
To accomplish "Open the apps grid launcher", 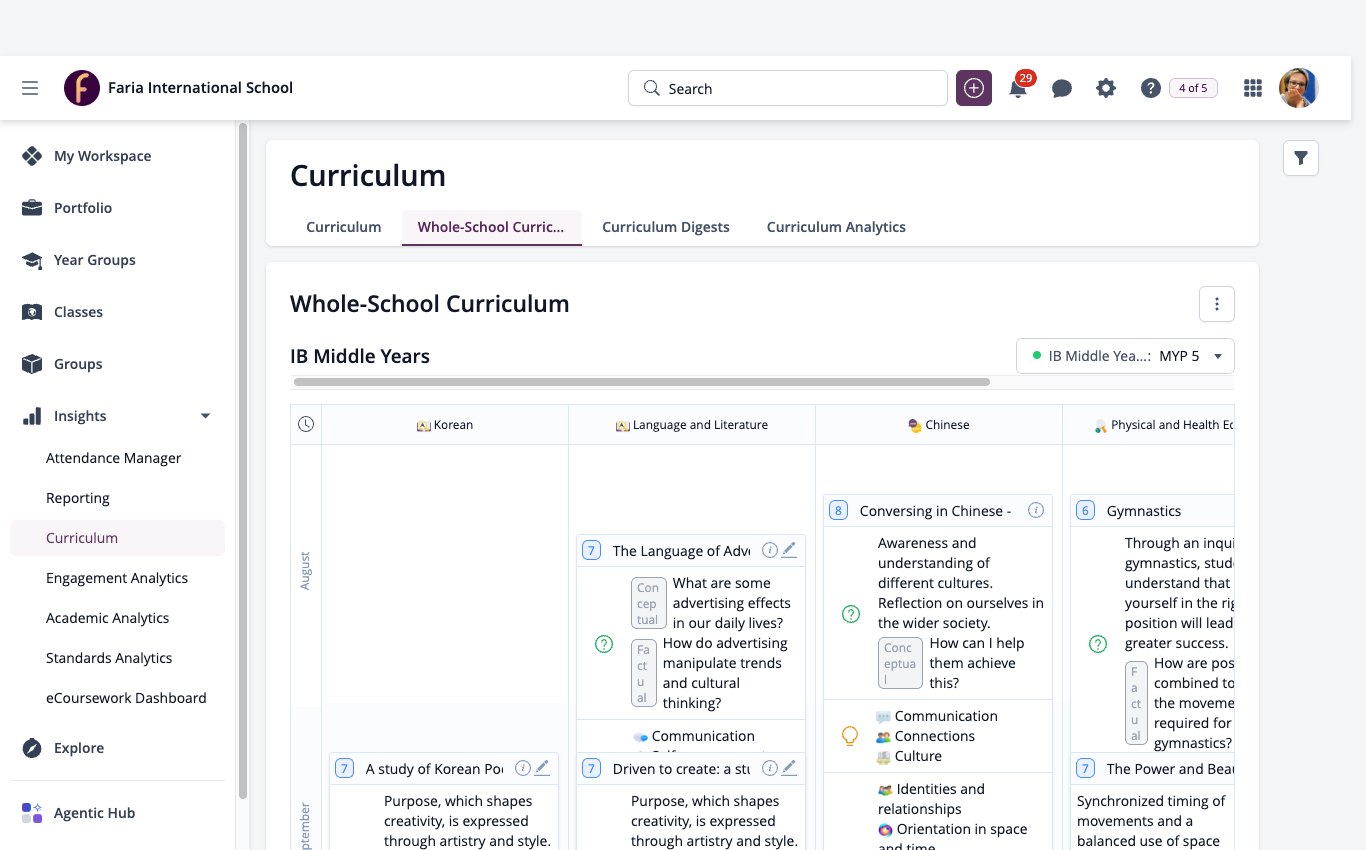I will point(1252,88).
